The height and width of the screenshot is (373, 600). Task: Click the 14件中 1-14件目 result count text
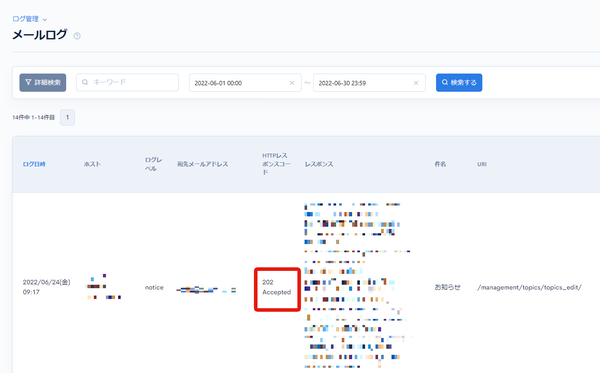tap(34, 117)
